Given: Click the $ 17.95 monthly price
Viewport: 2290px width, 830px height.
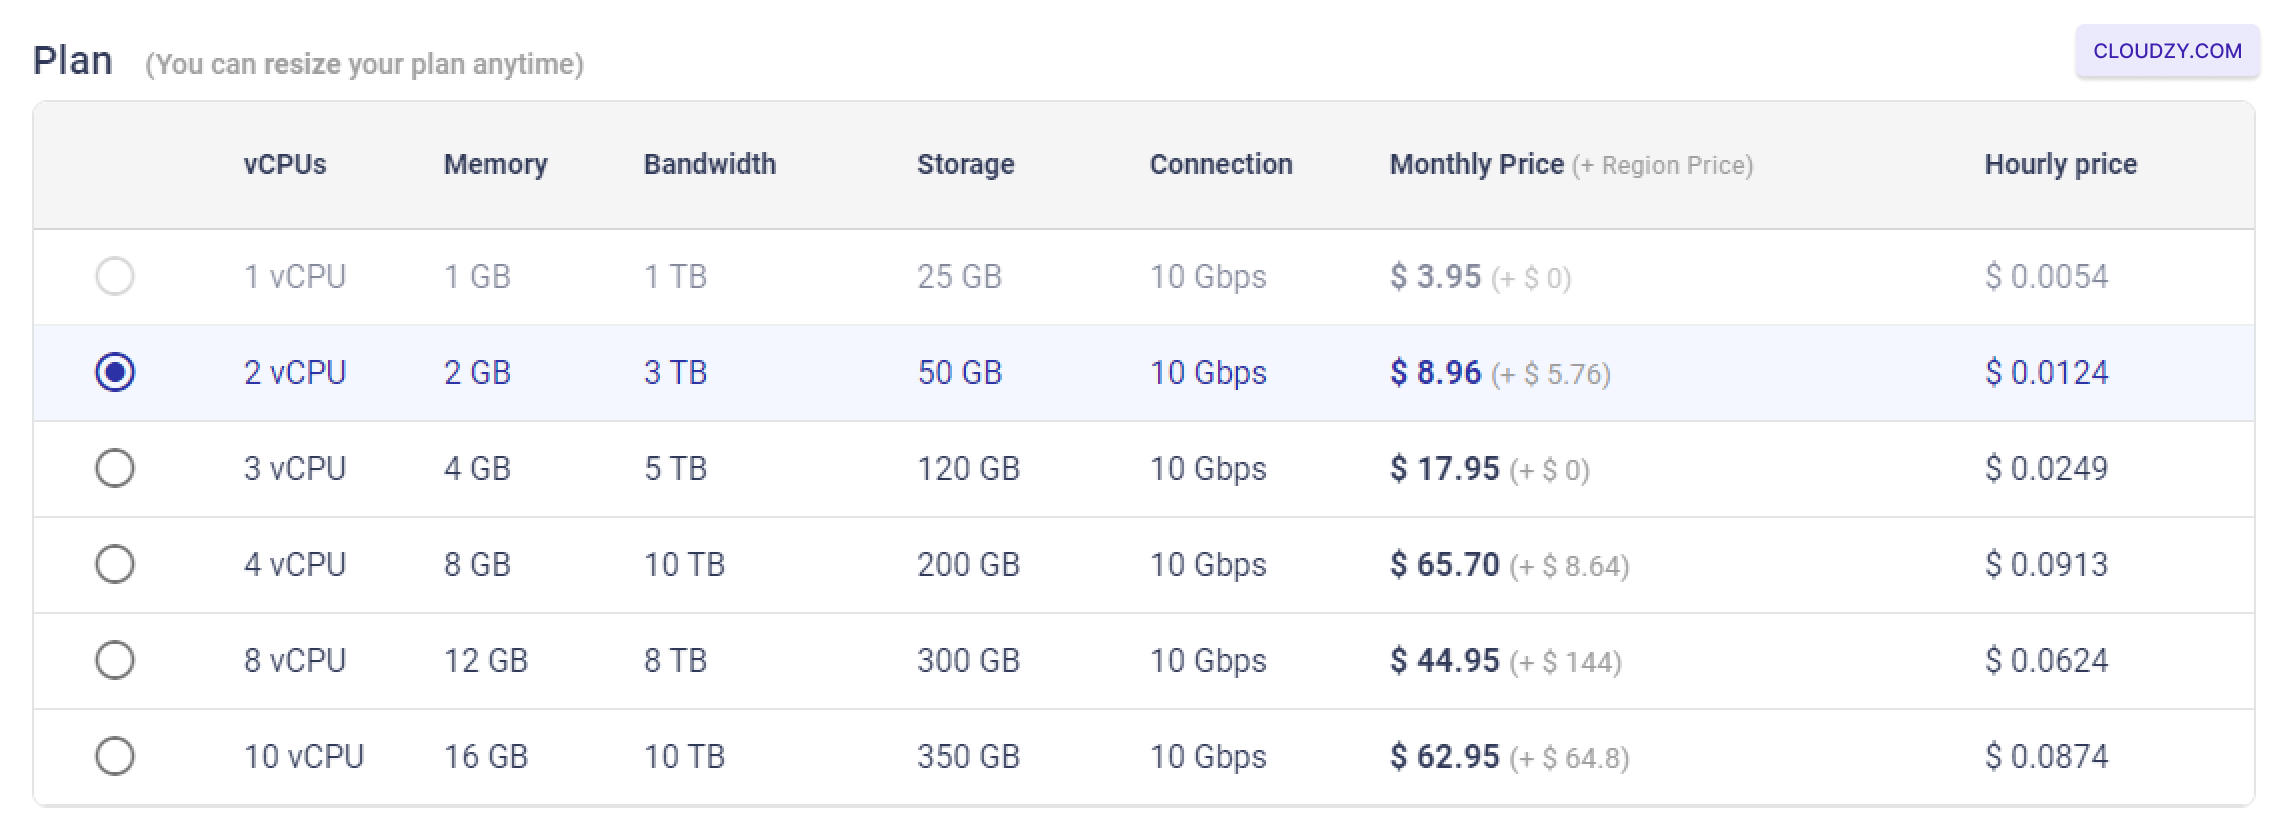Looking at the screenshot, I should [1445, 468].
